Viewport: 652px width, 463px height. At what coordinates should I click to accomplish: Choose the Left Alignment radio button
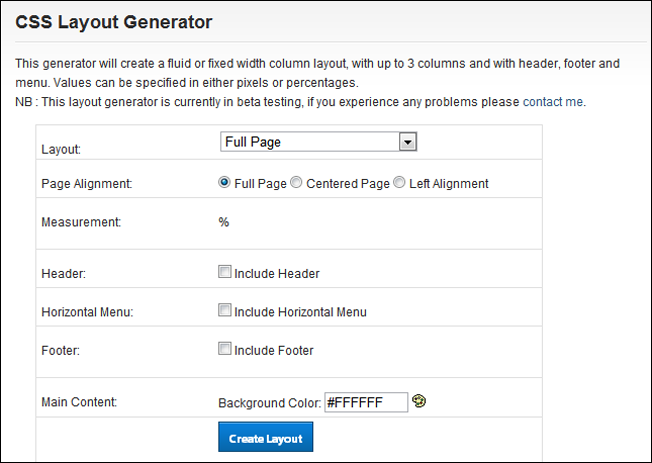coord(399,182)
